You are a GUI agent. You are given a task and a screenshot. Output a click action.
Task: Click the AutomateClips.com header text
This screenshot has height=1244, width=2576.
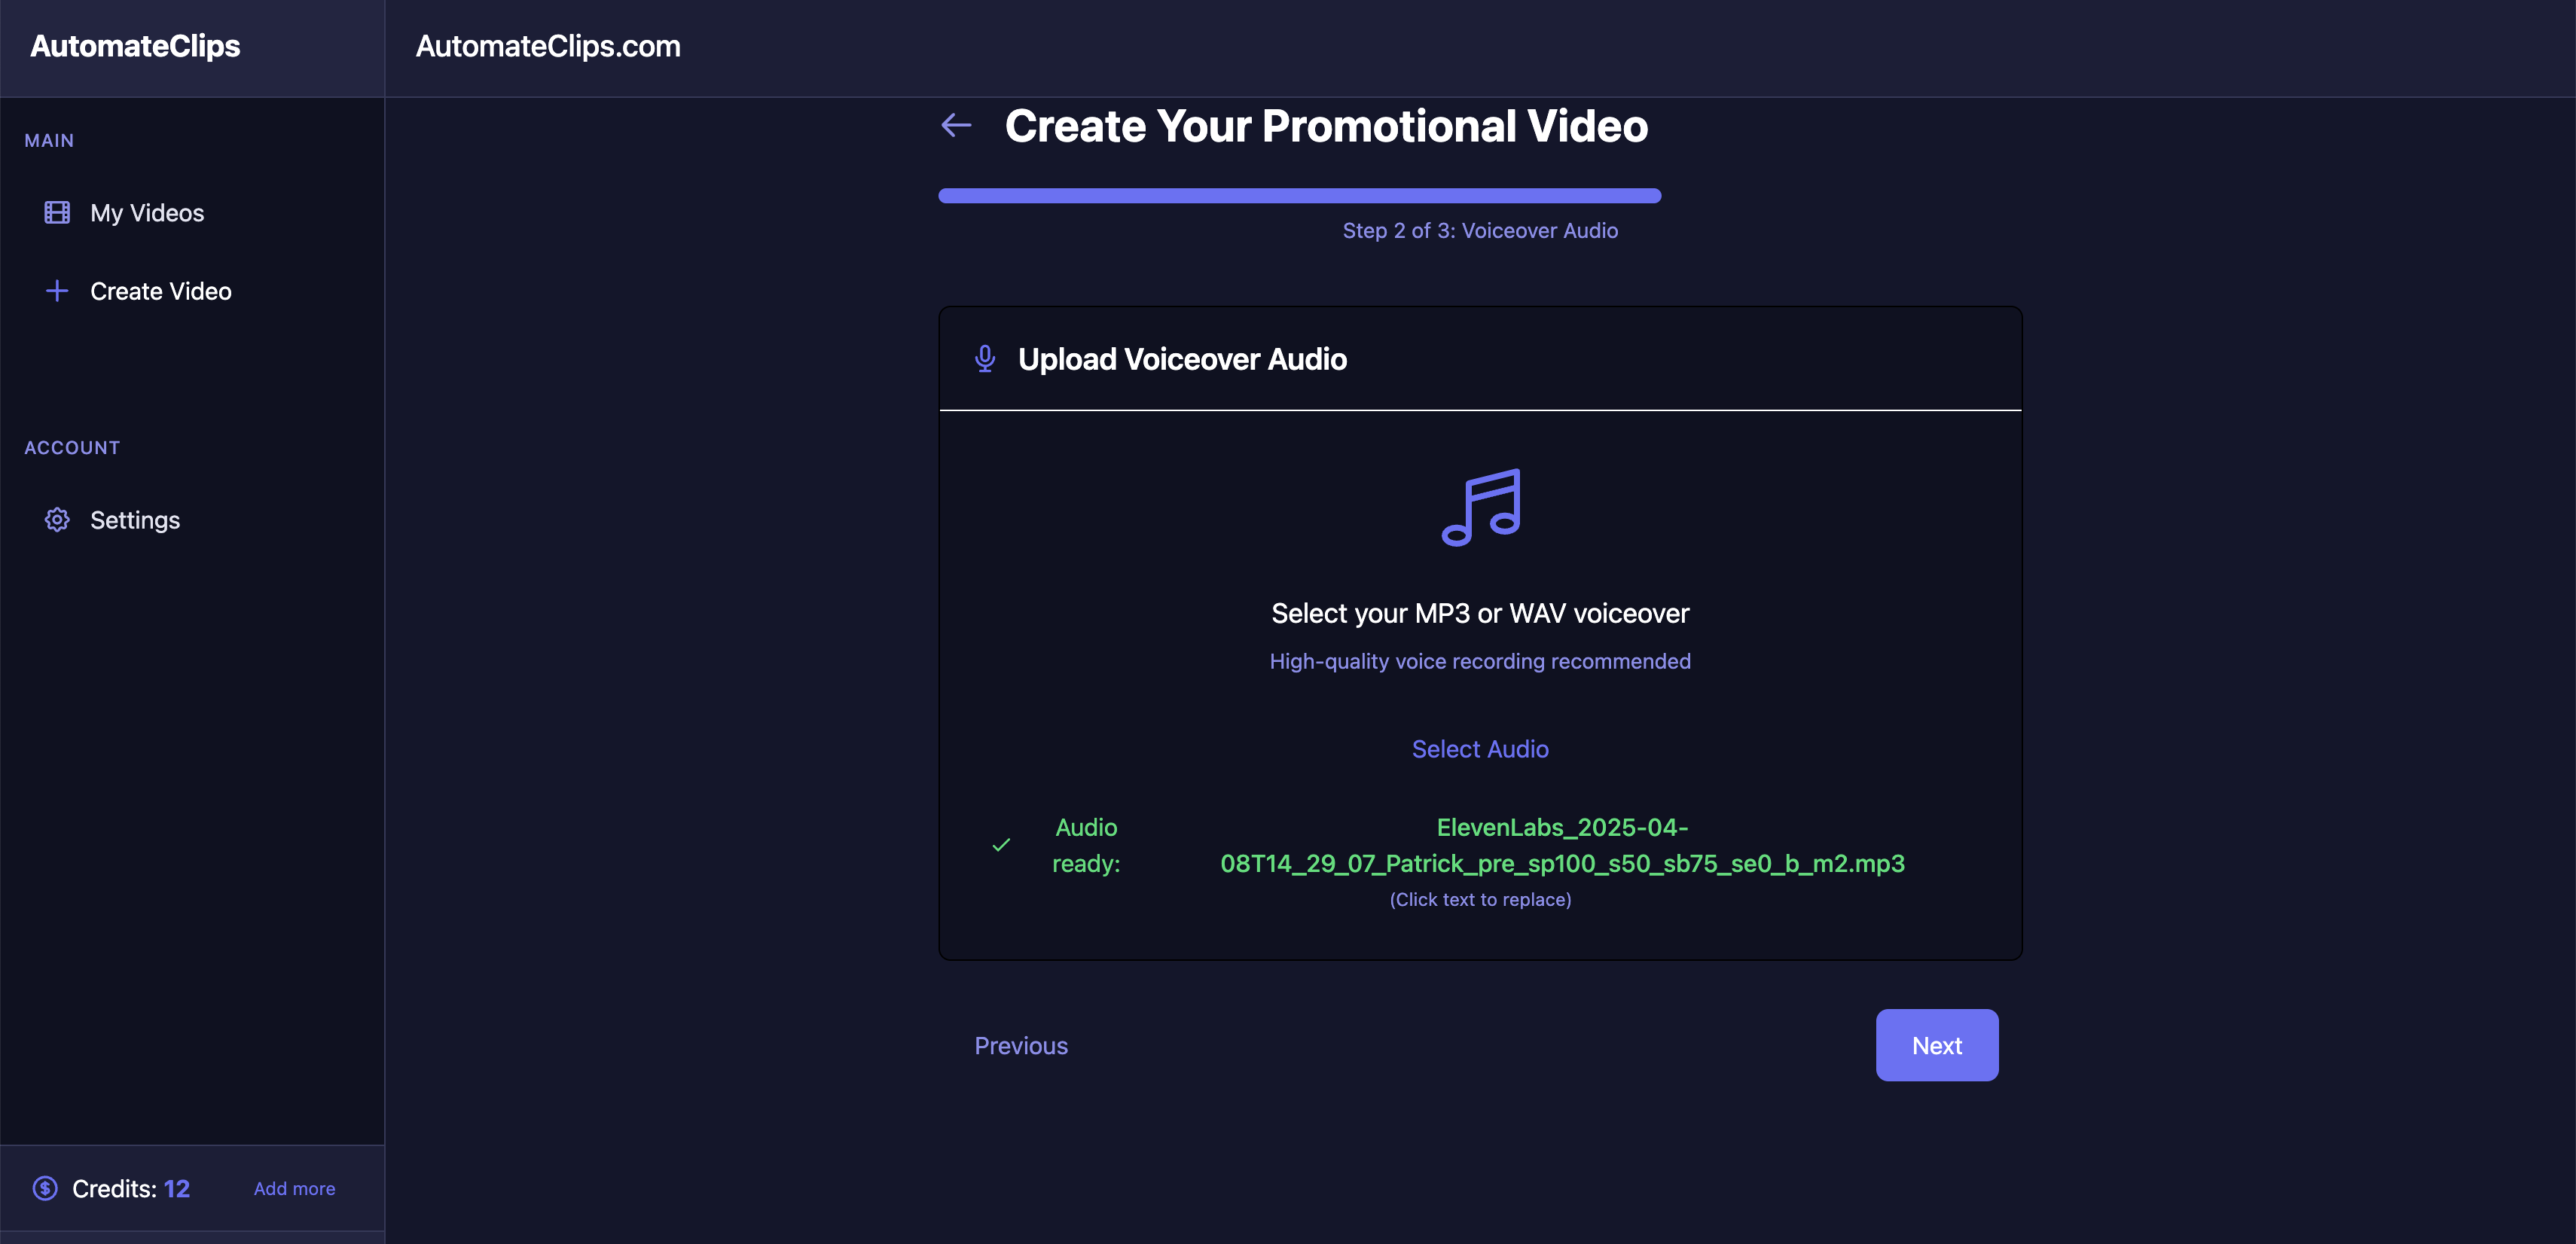click(x=548, y=46)
